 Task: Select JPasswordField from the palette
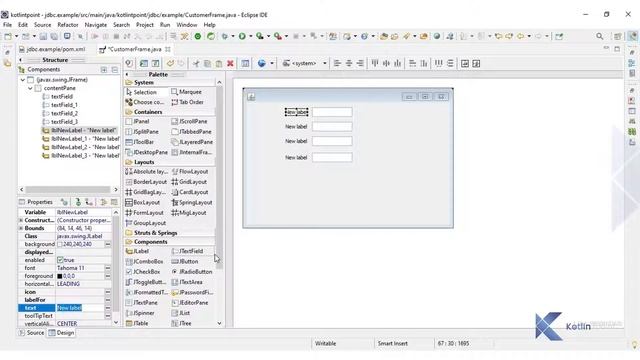click(x=192, y=292)
